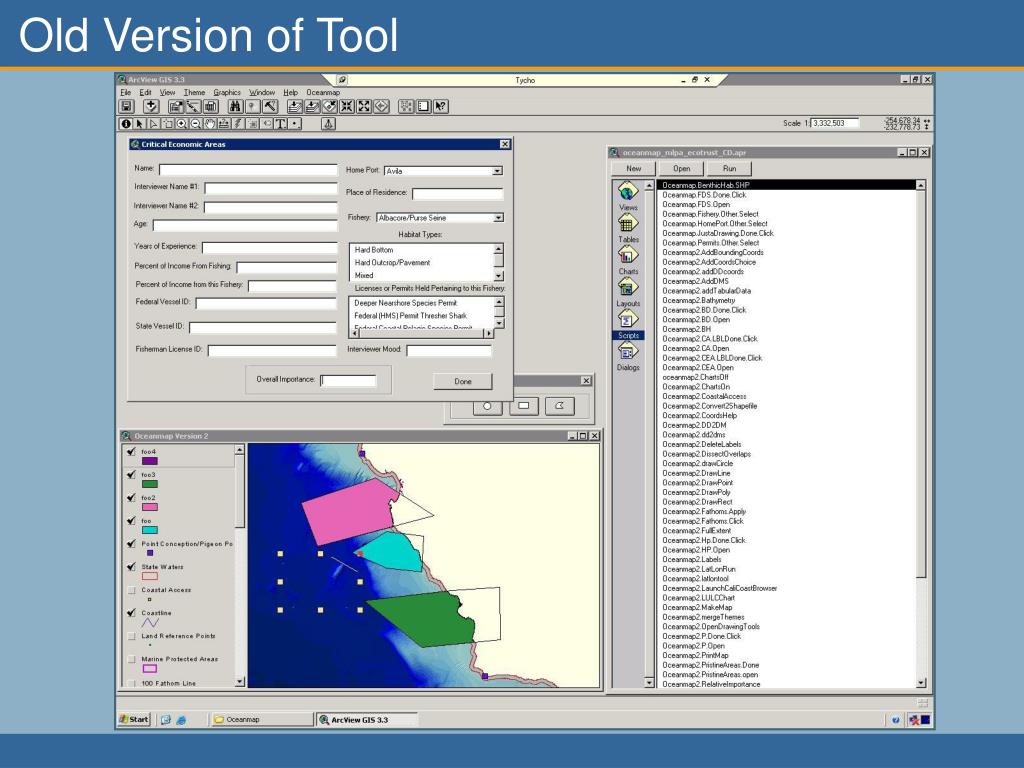Click the foo2 pink legend swatch
Image resolution: width=1024 pixels, height=768 pixels.
click(x=150, y=507)
